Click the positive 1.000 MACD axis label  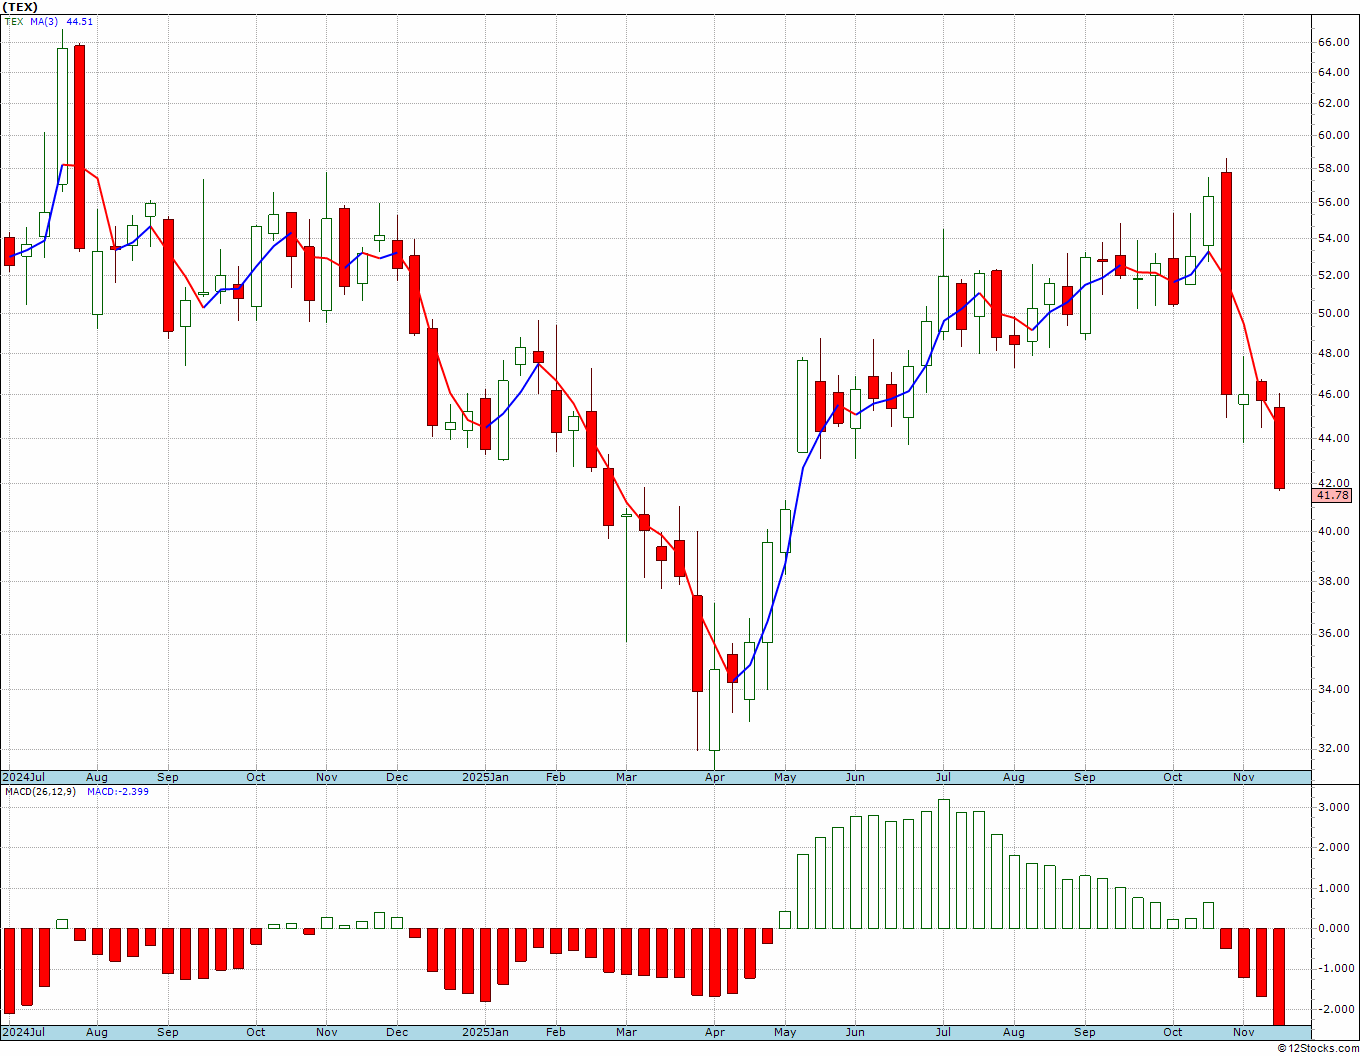(x=1336, y=888)
